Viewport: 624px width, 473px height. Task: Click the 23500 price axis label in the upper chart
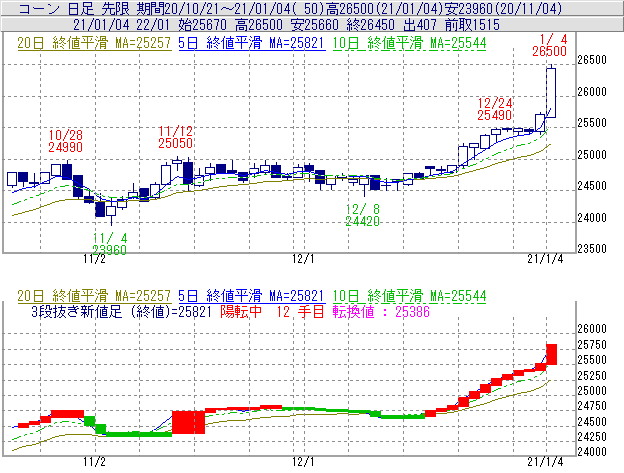tap(592, 249)
